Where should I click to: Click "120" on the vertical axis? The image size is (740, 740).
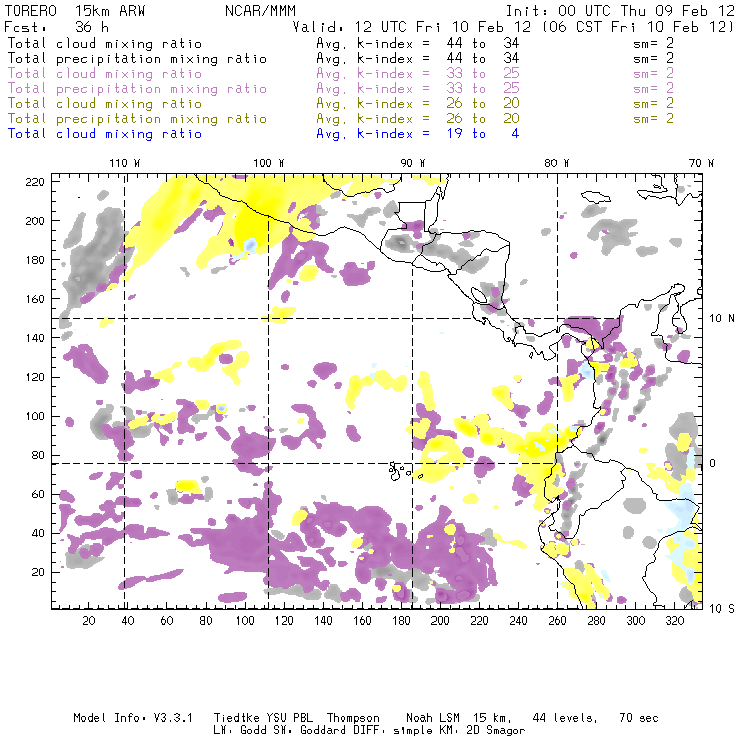click(35, 377)
